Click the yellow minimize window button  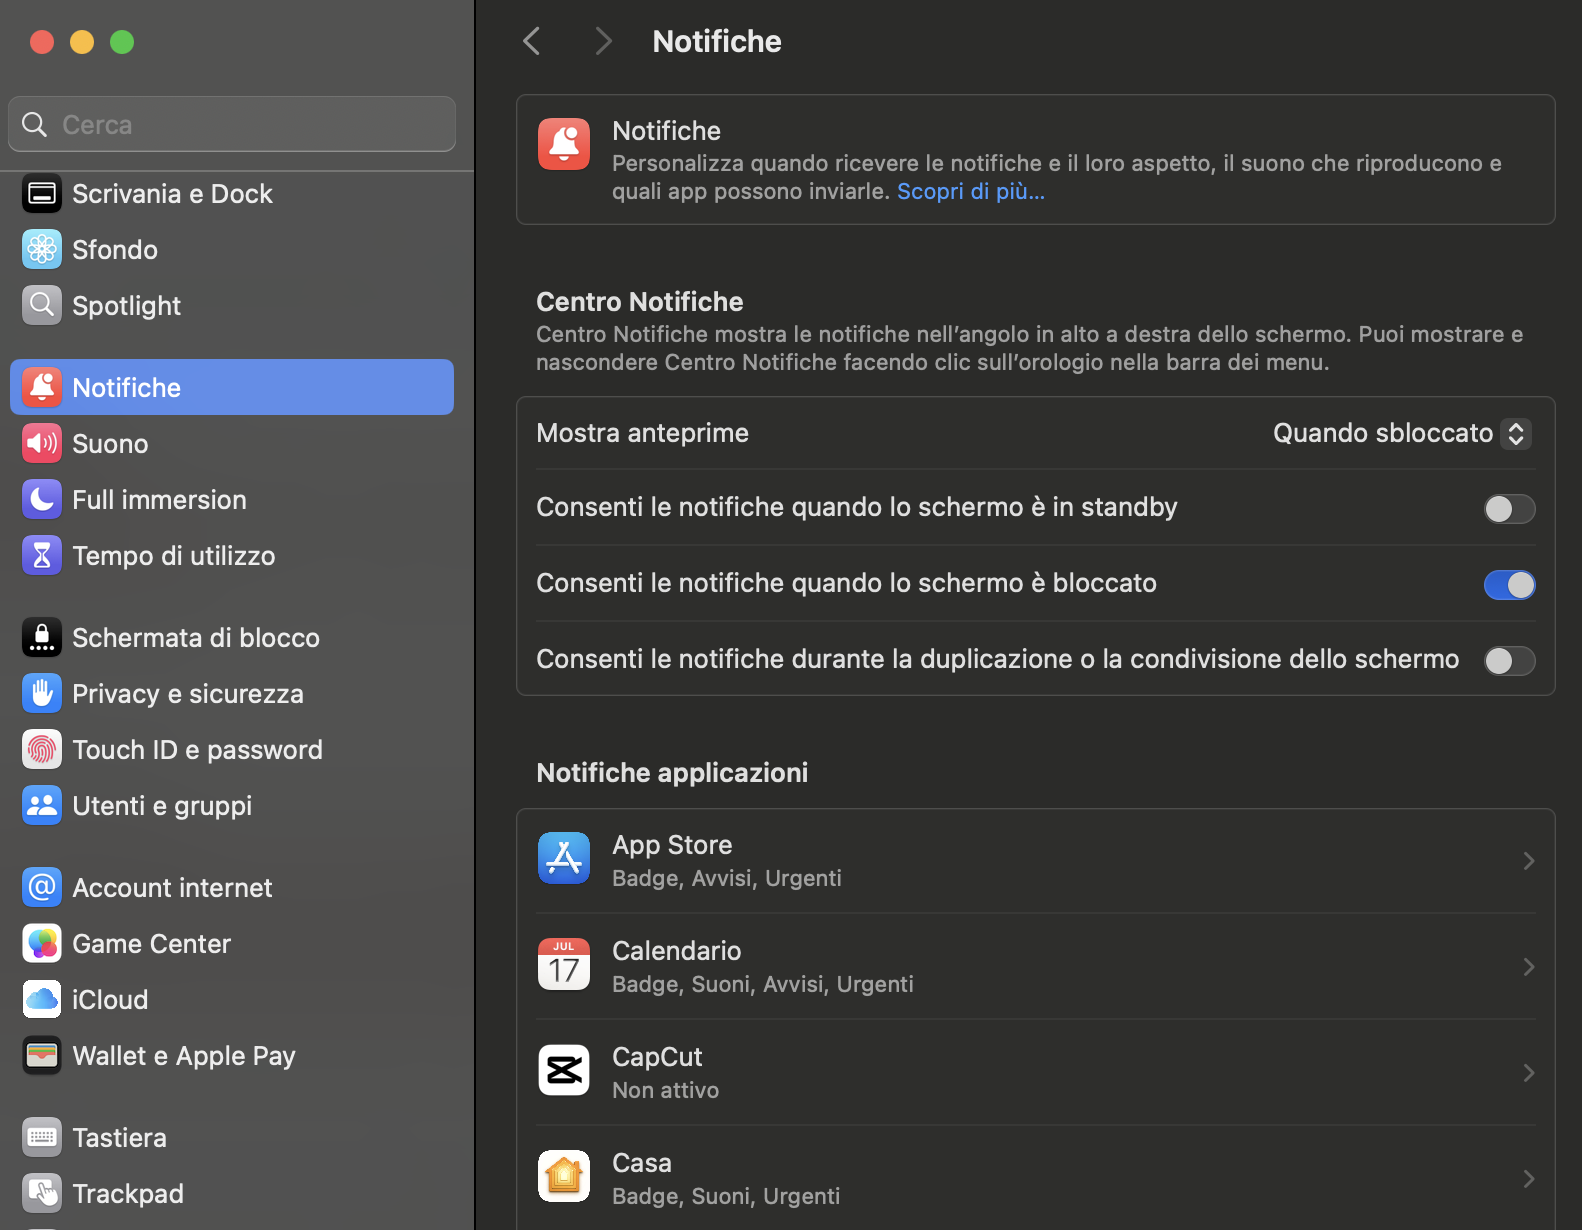click(82, 42)
